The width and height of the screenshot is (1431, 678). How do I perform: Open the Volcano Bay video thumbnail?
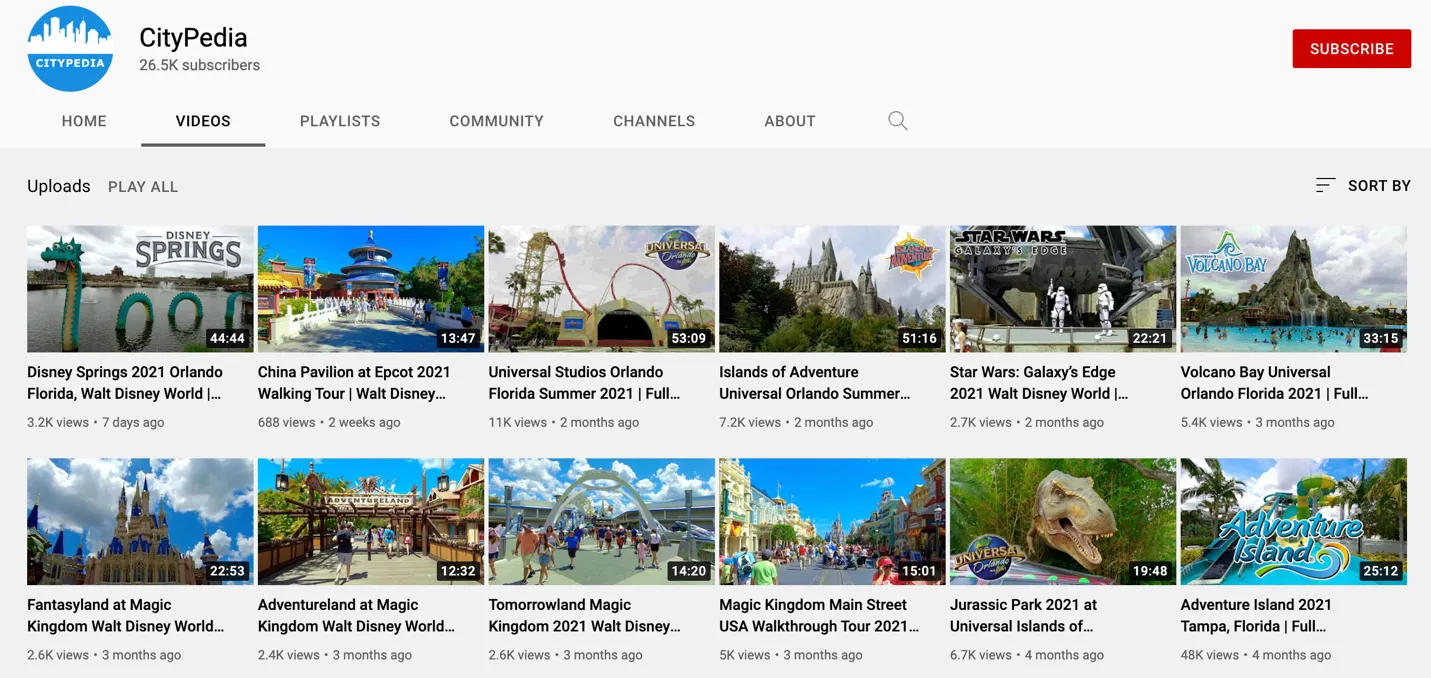tap(1293, 289)
